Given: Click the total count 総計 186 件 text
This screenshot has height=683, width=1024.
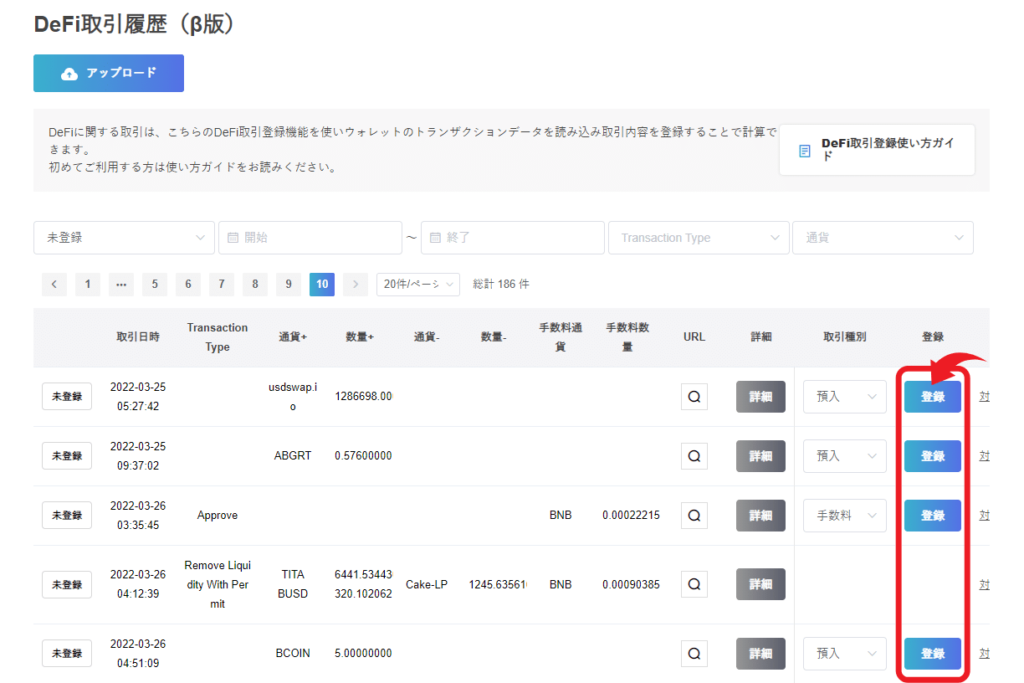Looking at the screenshot, I should [x=501, y=284].
